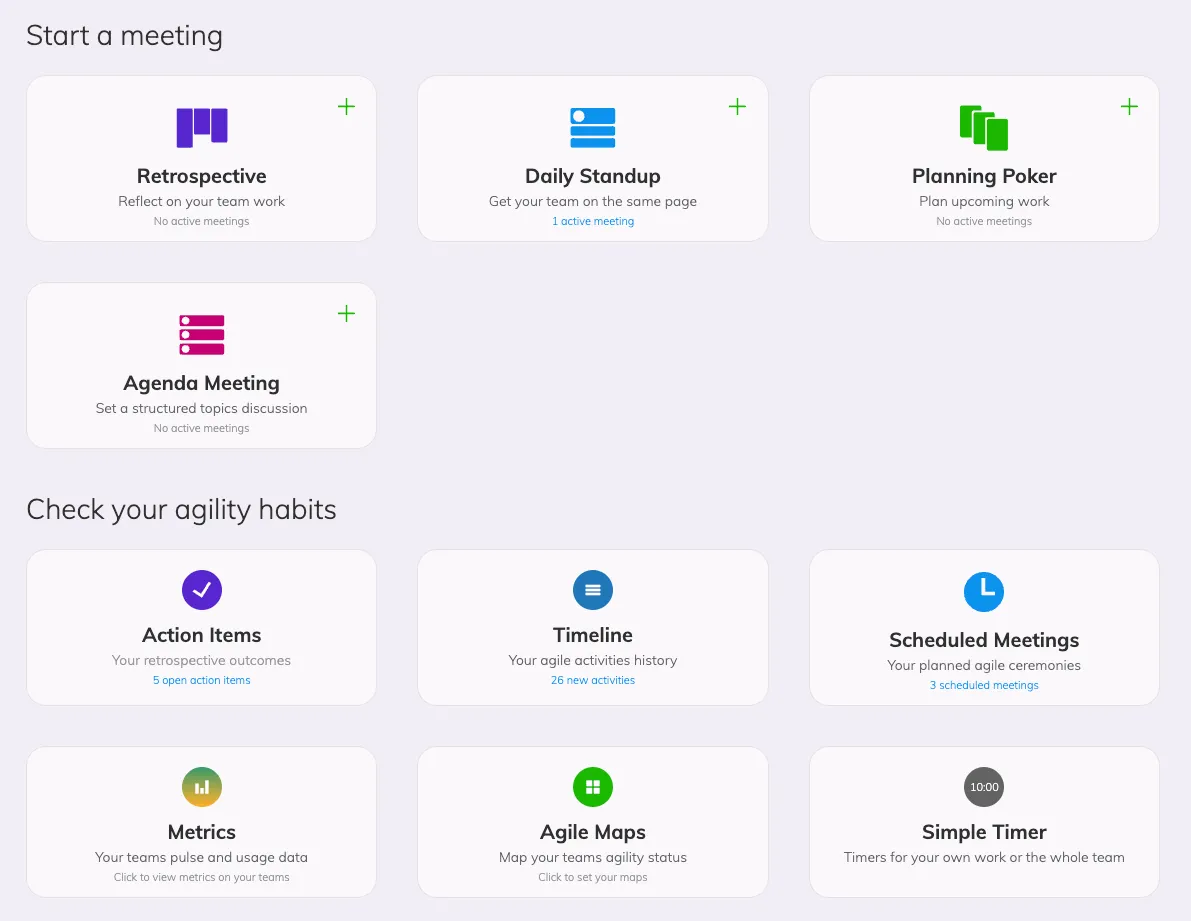The image size is (1191, 921).
Task: Click the green Planning Poker cards icon
Action: tap(984, 128)
